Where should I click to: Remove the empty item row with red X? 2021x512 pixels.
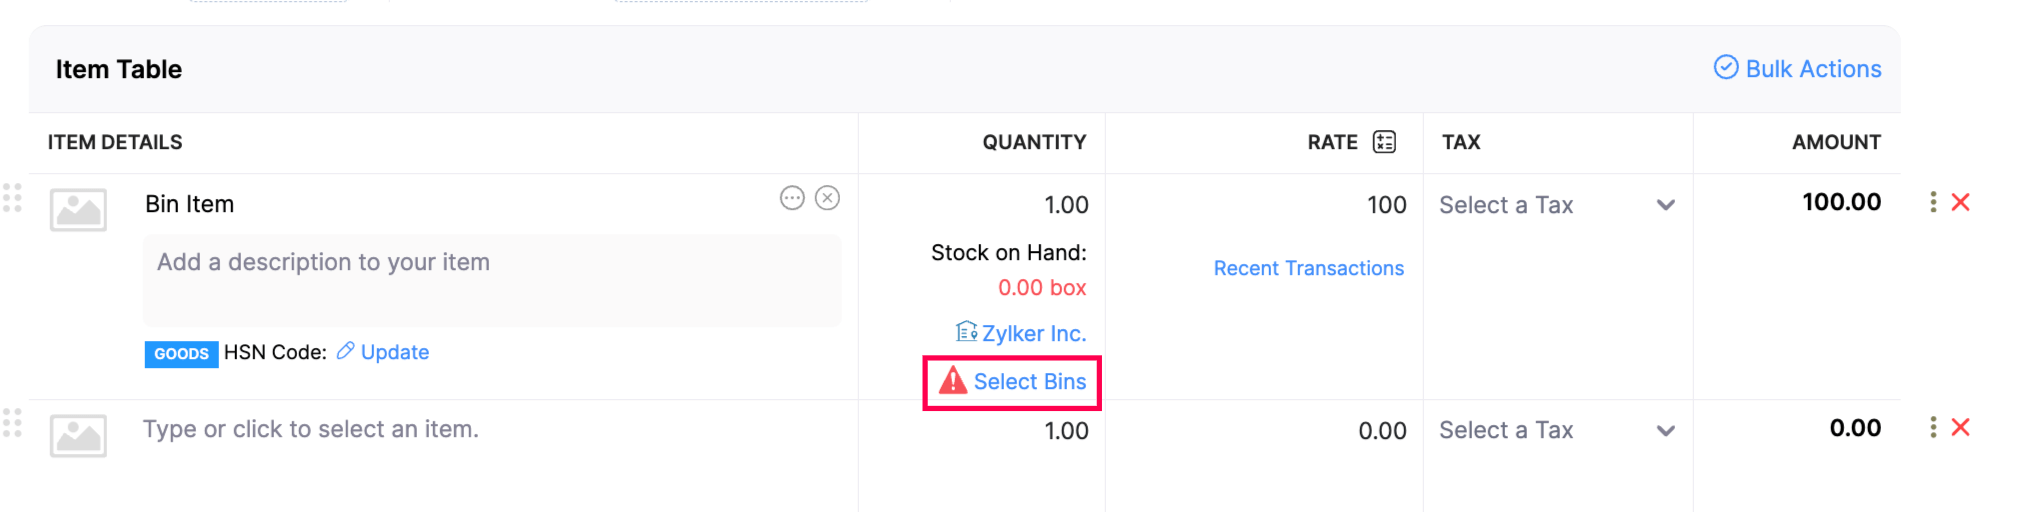point(1960,428)
